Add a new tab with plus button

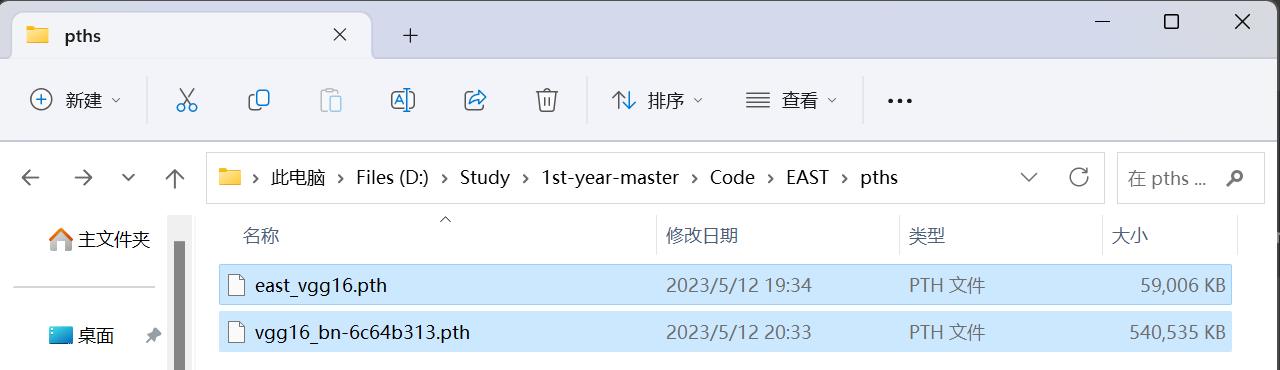(x=410, y=35)
